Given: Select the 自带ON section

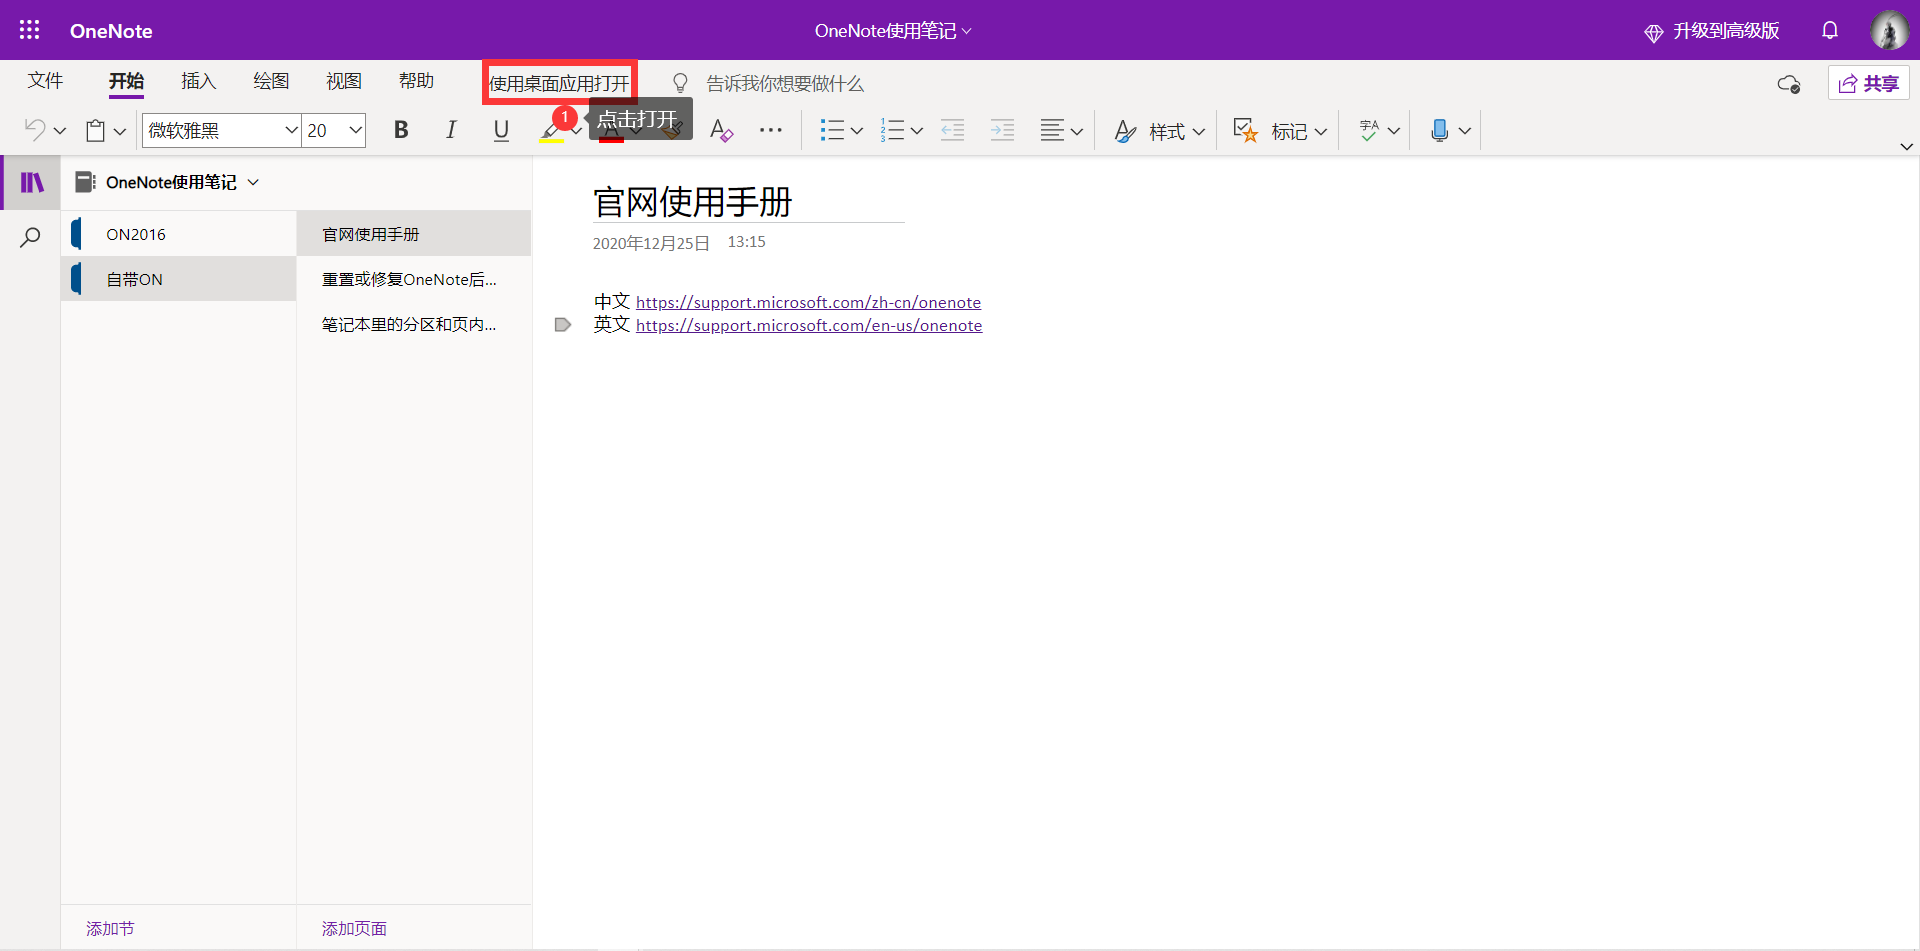Looking at the screenshot, I should click(x=179, y=279).
